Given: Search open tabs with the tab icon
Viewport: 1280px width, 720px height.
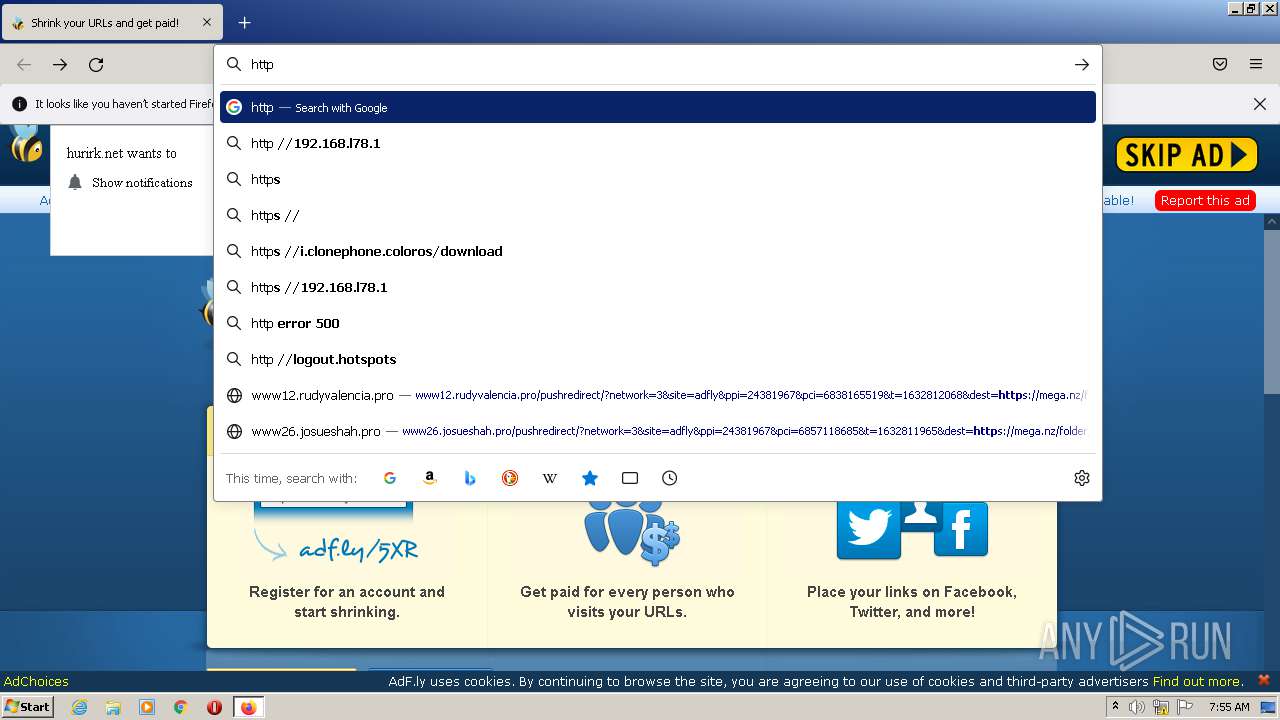Looking at the screenshot, I should 630,478.
